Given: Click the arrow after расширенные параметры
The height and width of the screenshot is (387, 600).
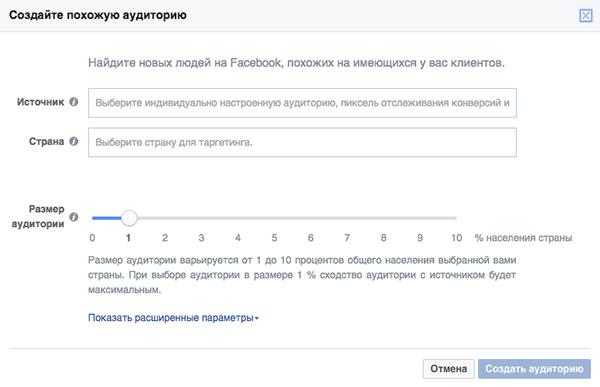Looking at the screenshot, I should point(257,318).
